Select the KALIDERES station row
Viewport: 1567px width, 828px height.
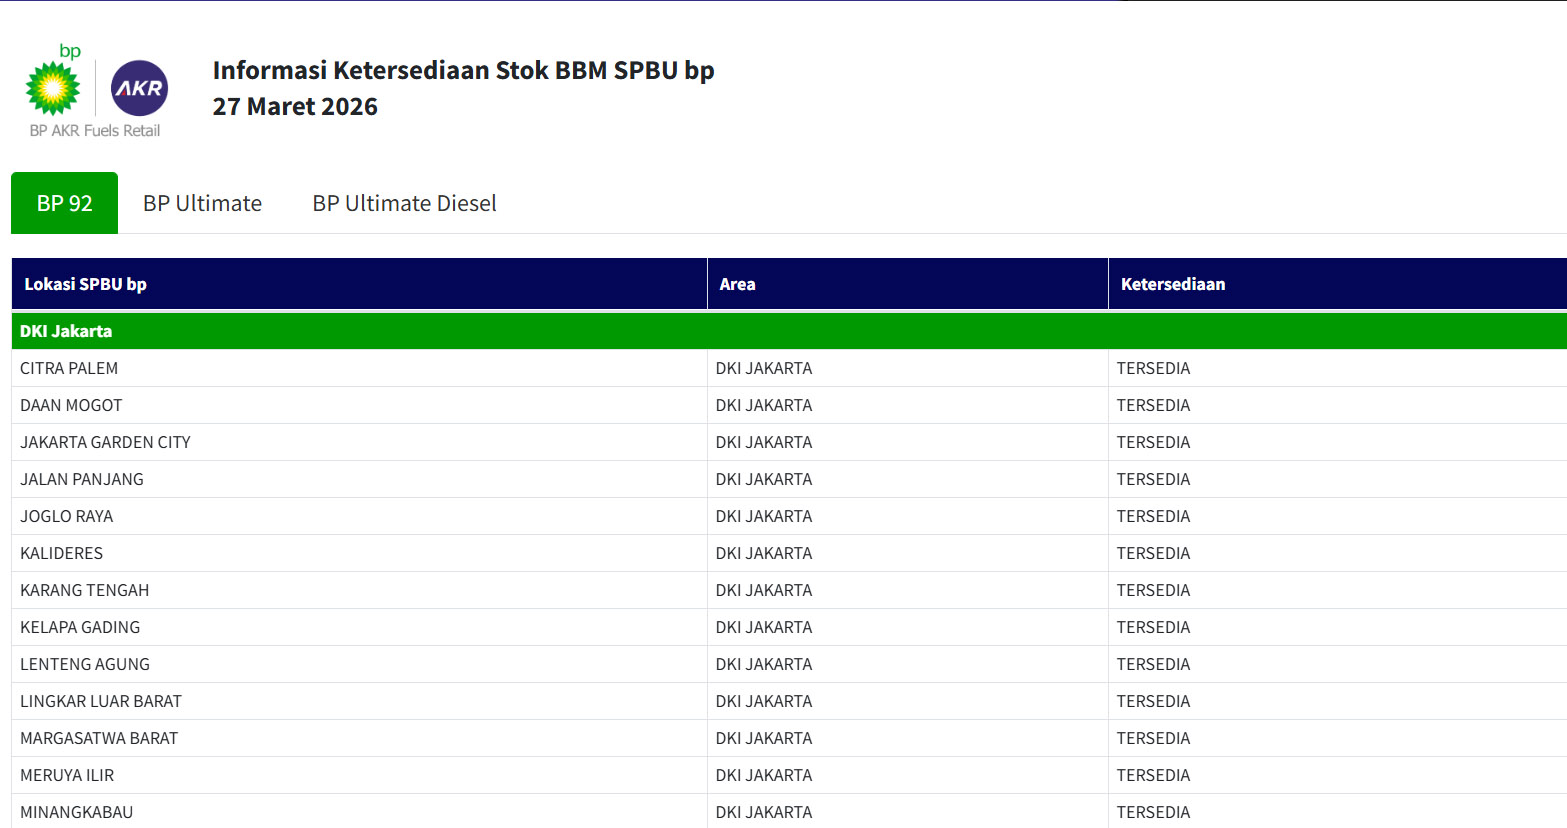pyautogui.click(x=62, y=554)
